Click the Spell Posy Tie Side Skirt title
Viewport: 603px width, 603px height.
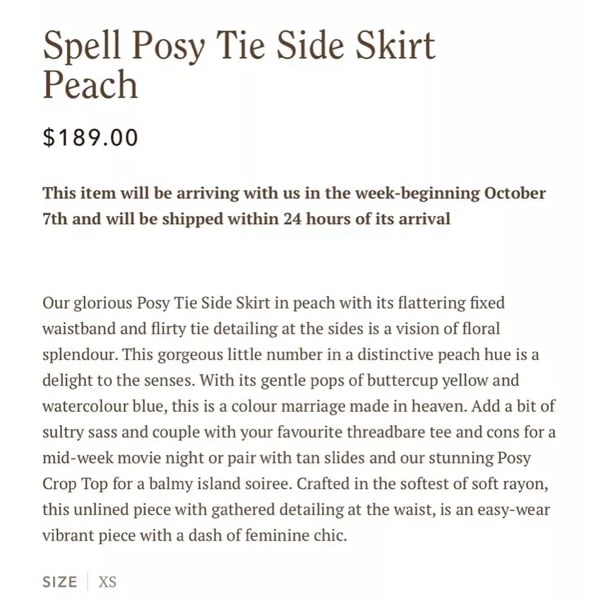coord(239,47)
